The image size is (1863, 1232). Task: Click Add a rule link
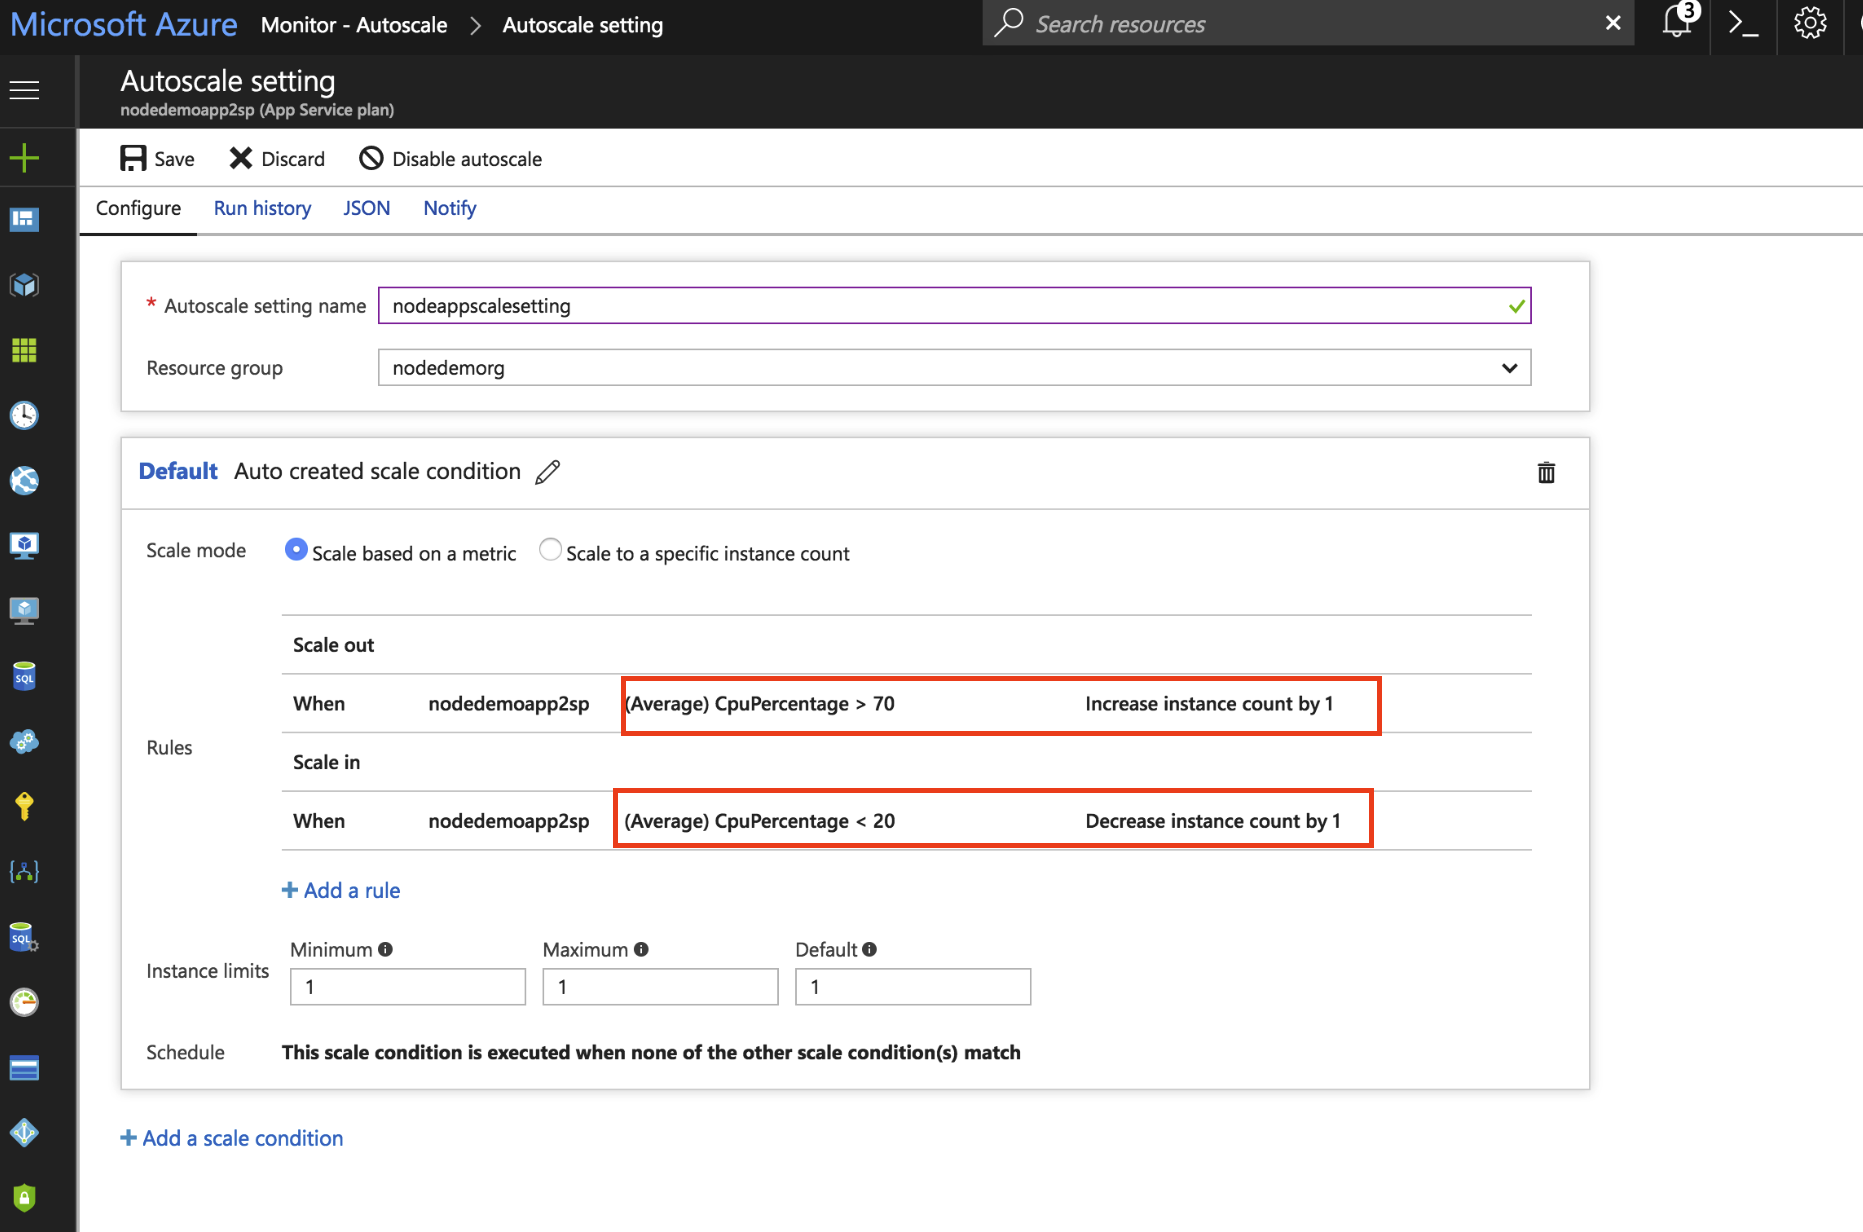click(x=340, y=890)
